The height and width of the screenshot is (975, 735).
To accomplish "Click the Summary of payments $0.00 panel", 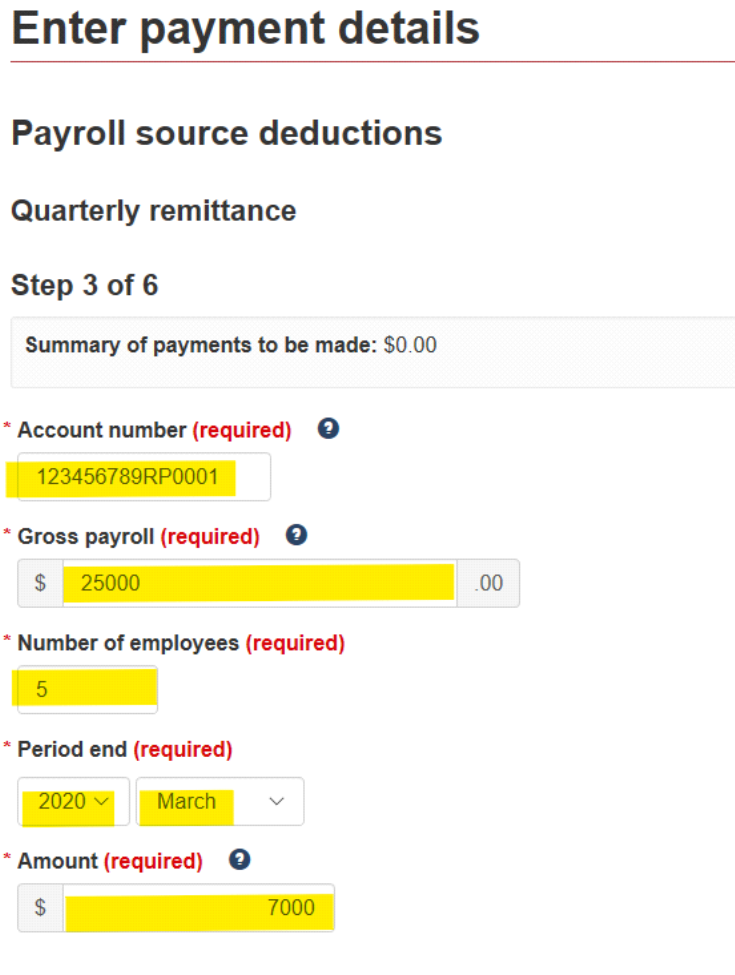I will [x=373, y=352].
